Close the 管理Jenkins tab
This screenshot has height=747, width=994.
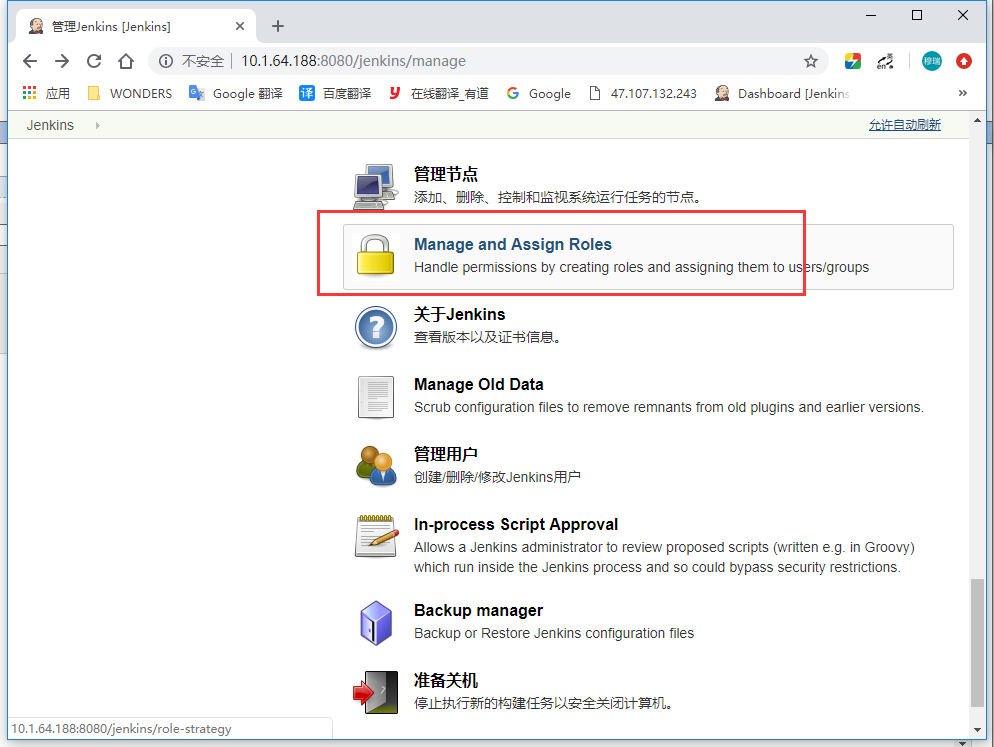click(x=240, y=26)
